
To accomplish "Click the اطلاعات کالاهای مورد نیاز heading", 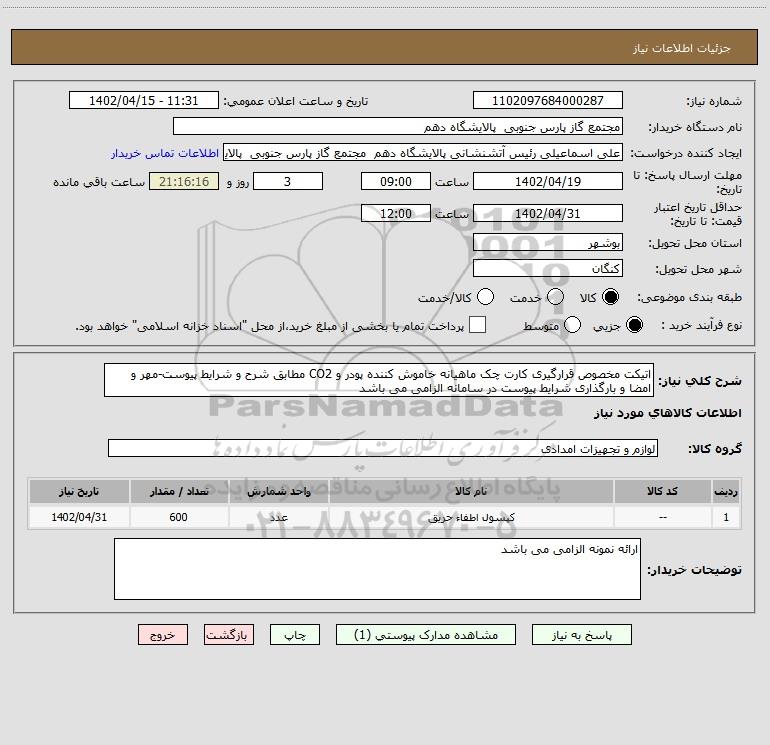I will click(668, 413).
